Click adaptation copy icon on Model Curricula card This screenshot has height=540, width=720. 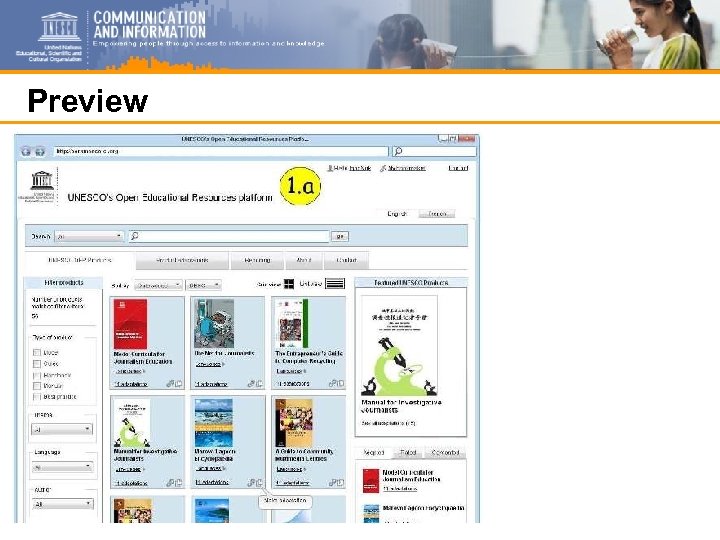pyautogui.click(x=178, y=383)
